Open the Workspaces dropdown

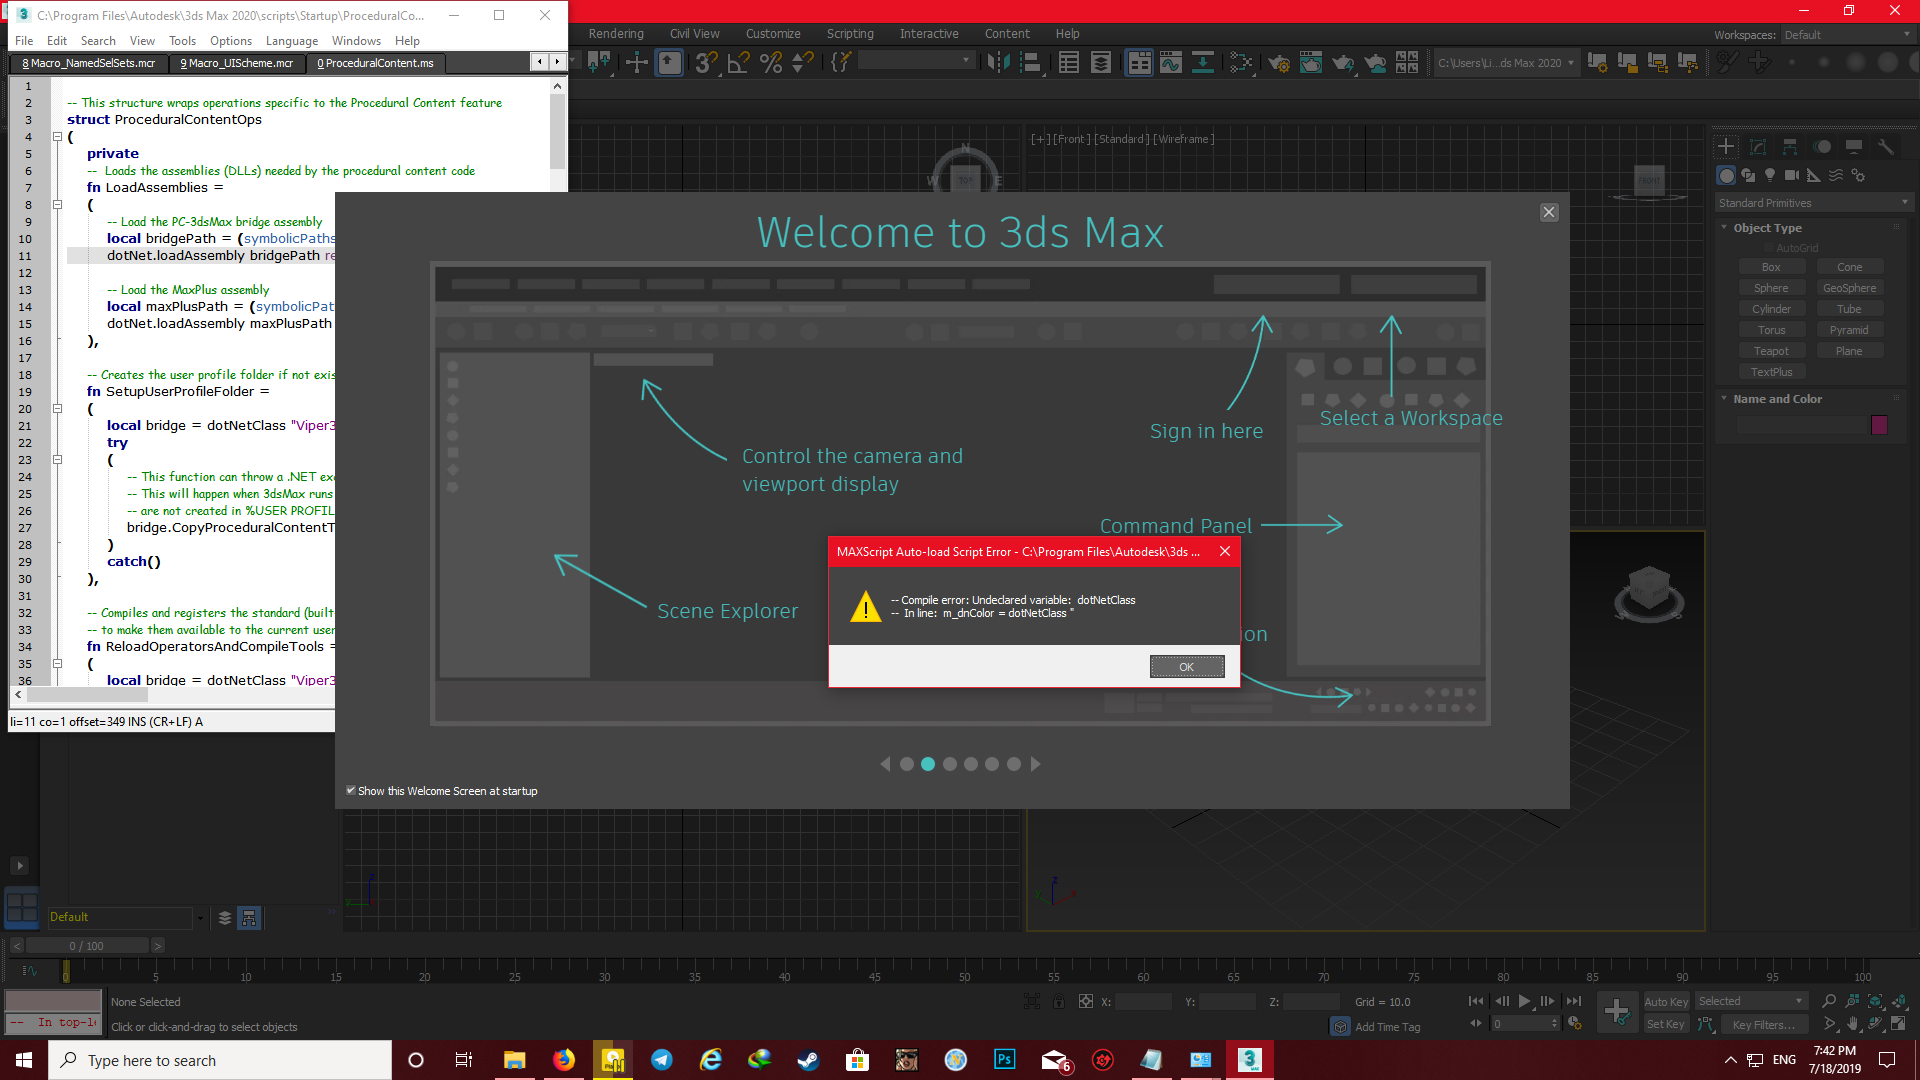click(x=1847, y=35)
